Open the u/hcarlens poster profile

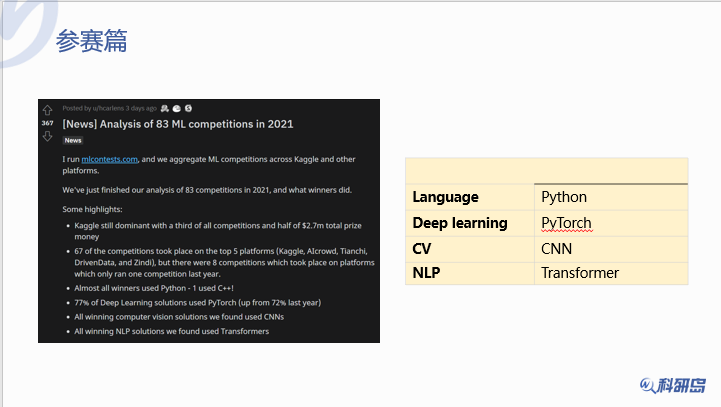click(x=109, y=109)
